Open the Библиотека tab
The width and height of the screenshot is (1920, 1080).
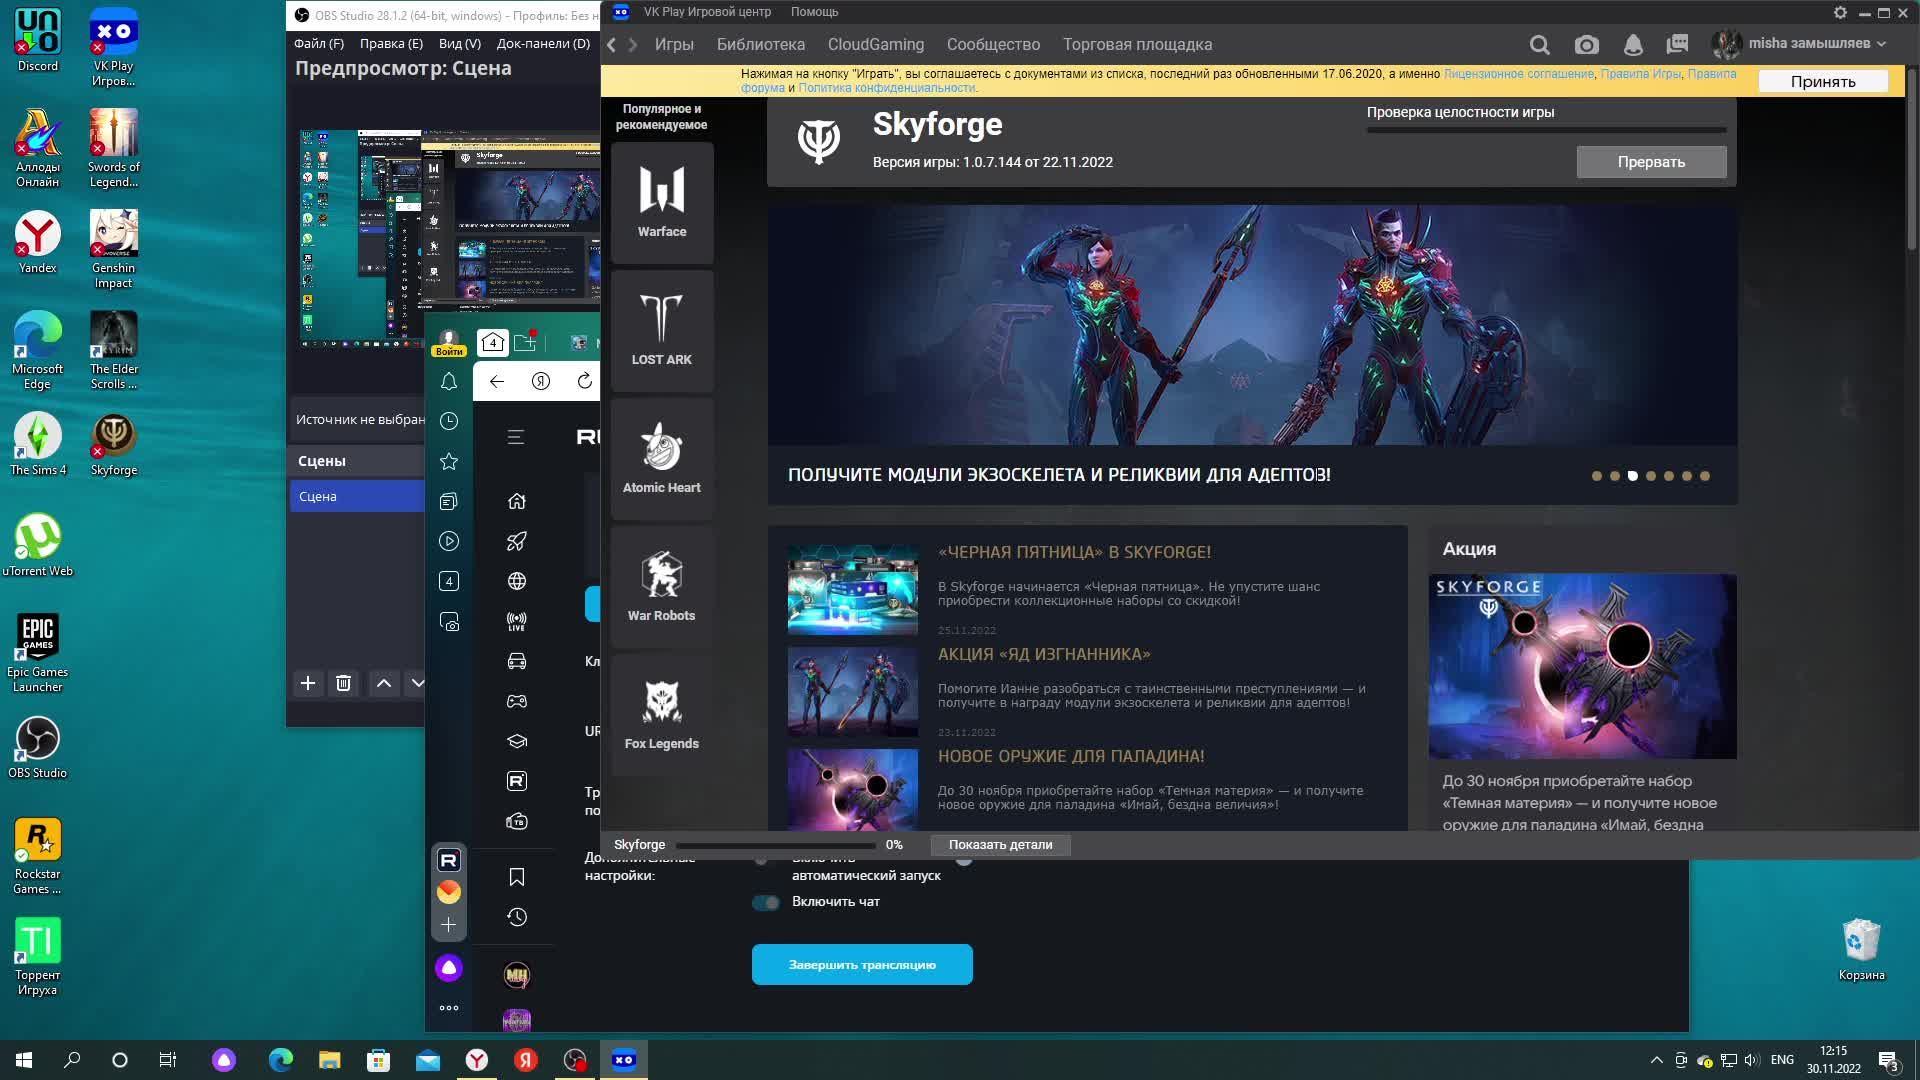tap(760, 45)
